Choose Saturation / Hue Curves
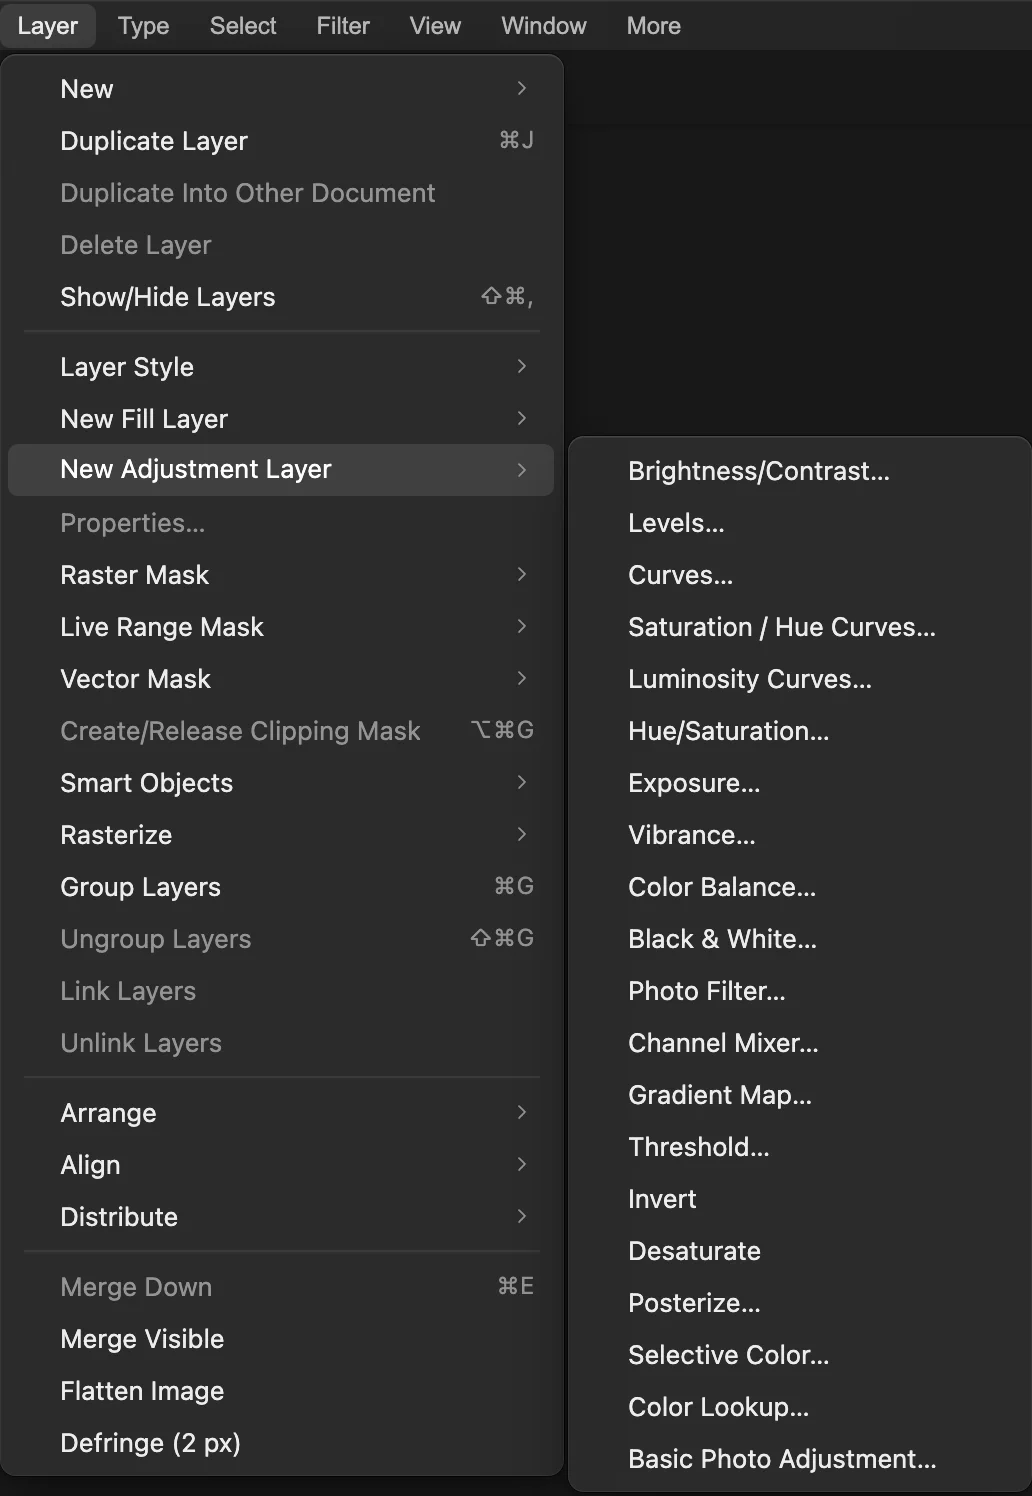Viewport: 1032px width, 1496px height. pos(800,627)
